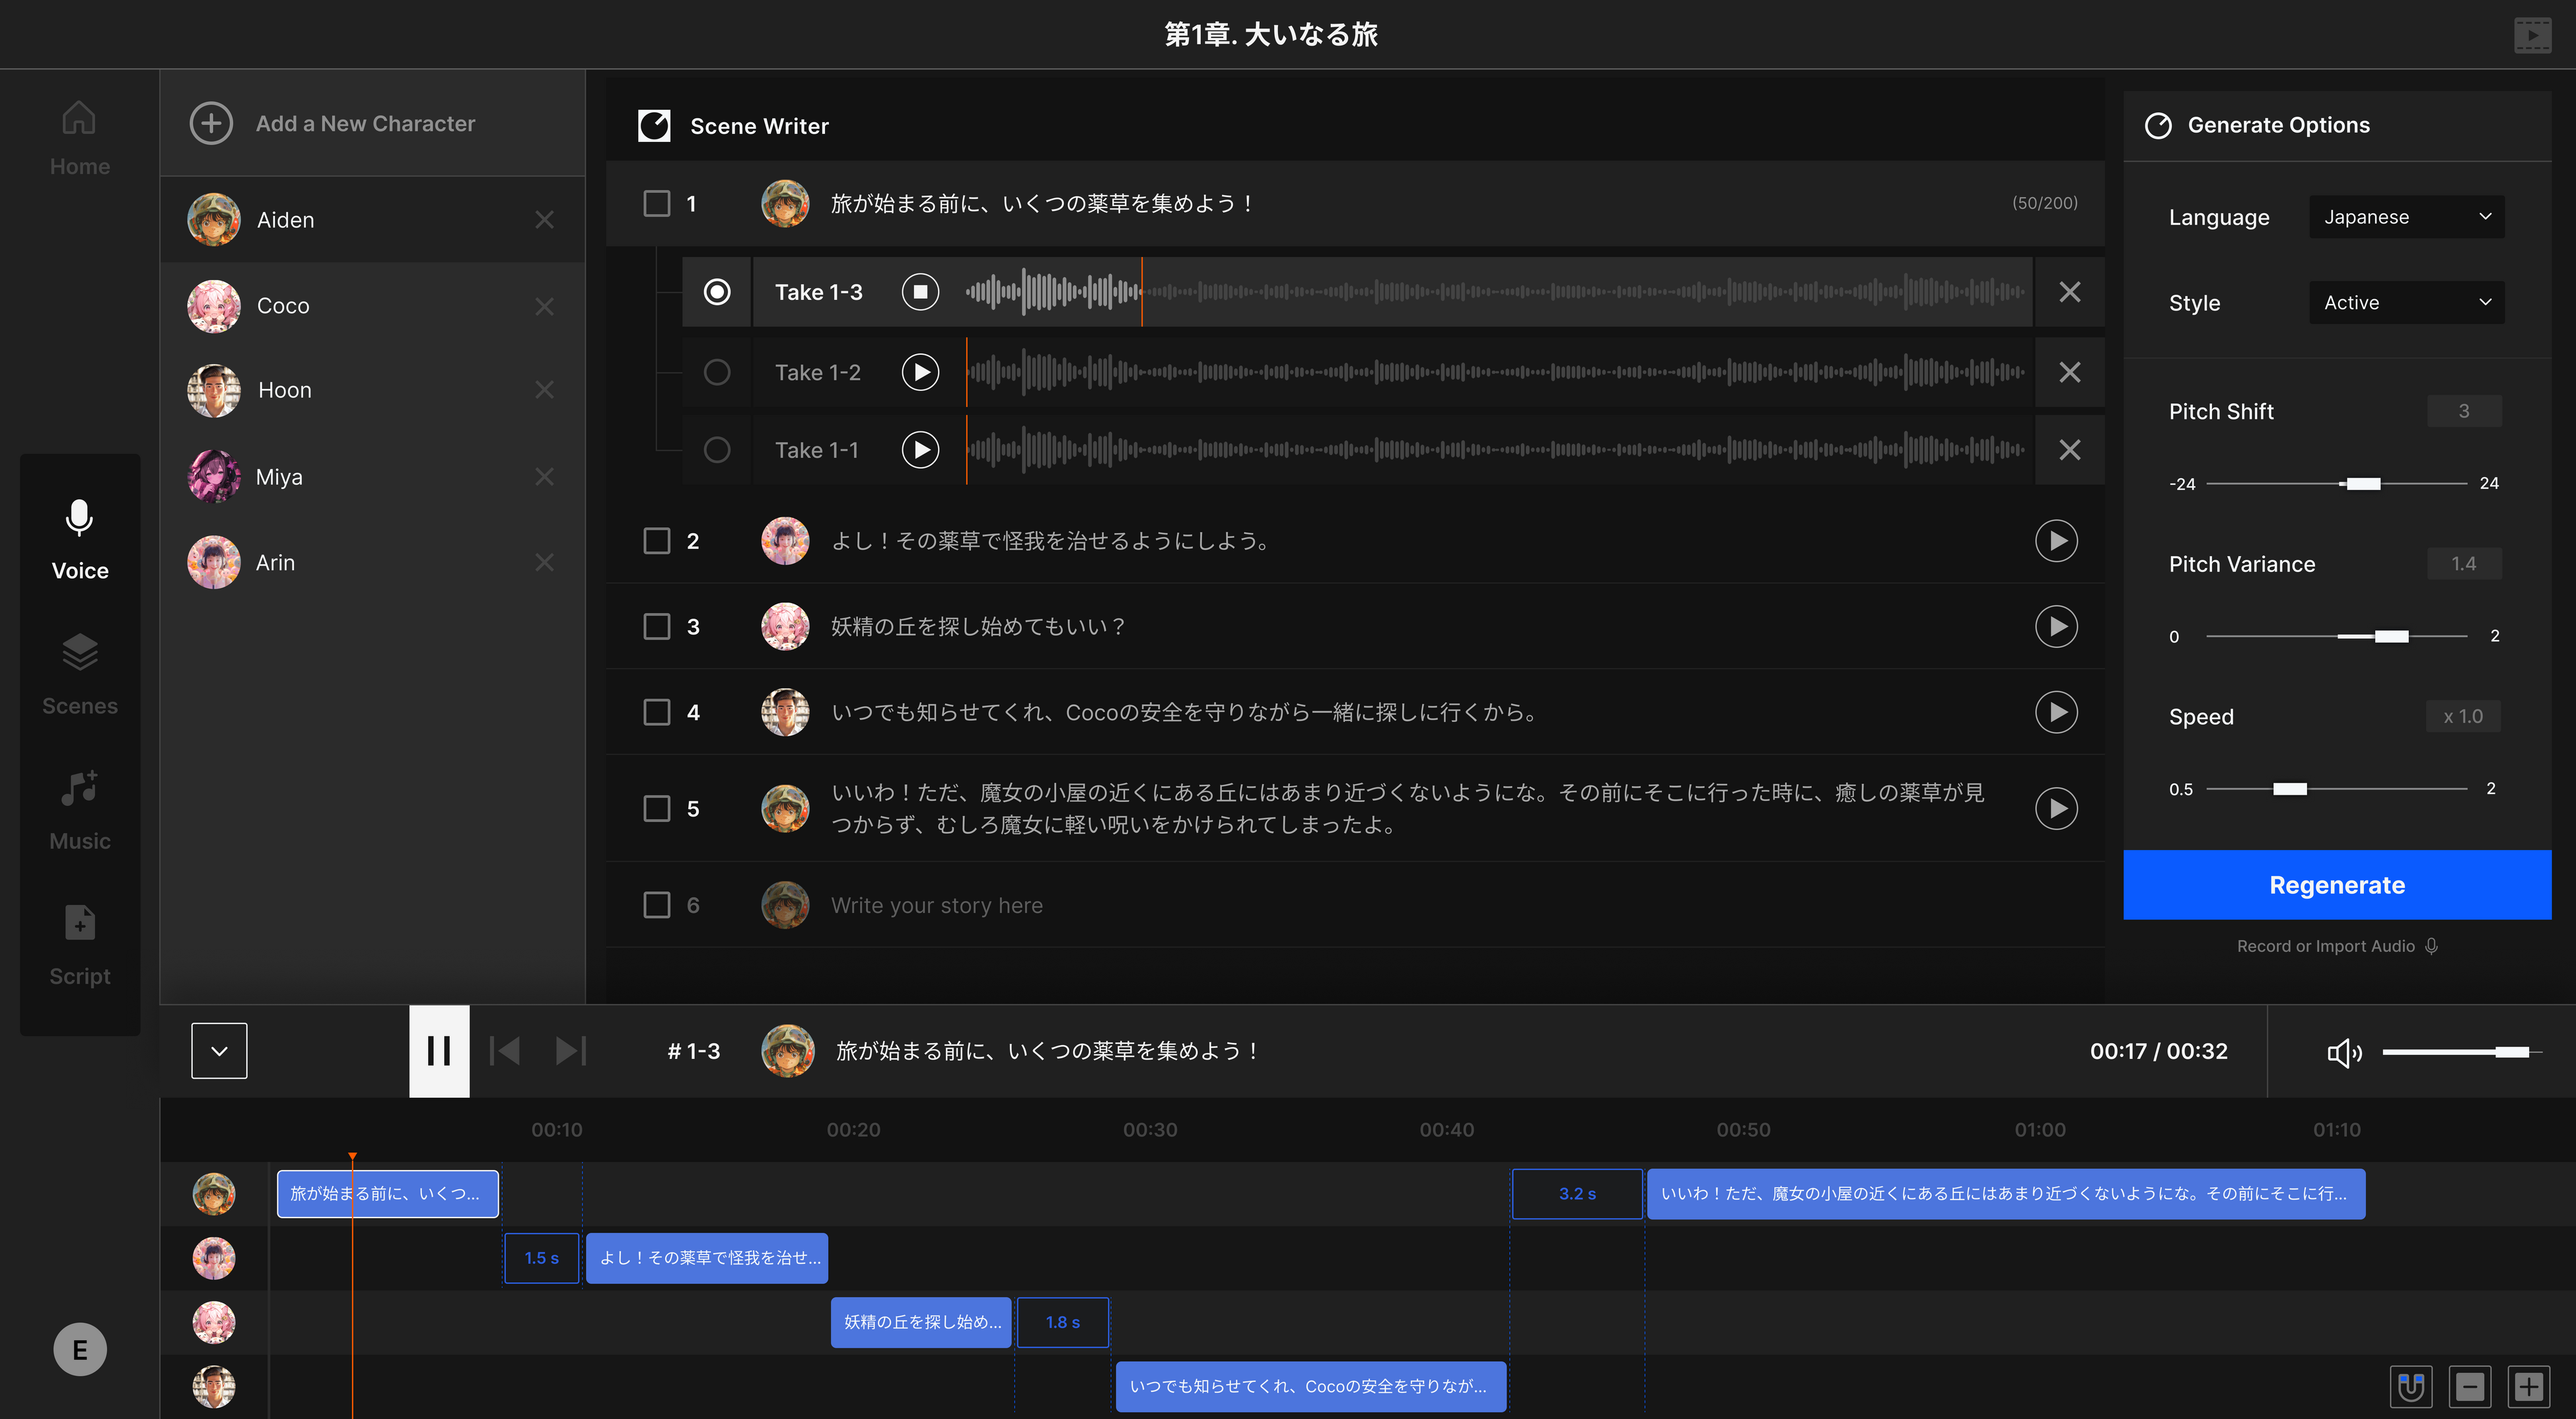Check the checkbox for dialogue line 5
Image resolution: width=2576 pixels, height=1419 pixels.
[657, 808]
